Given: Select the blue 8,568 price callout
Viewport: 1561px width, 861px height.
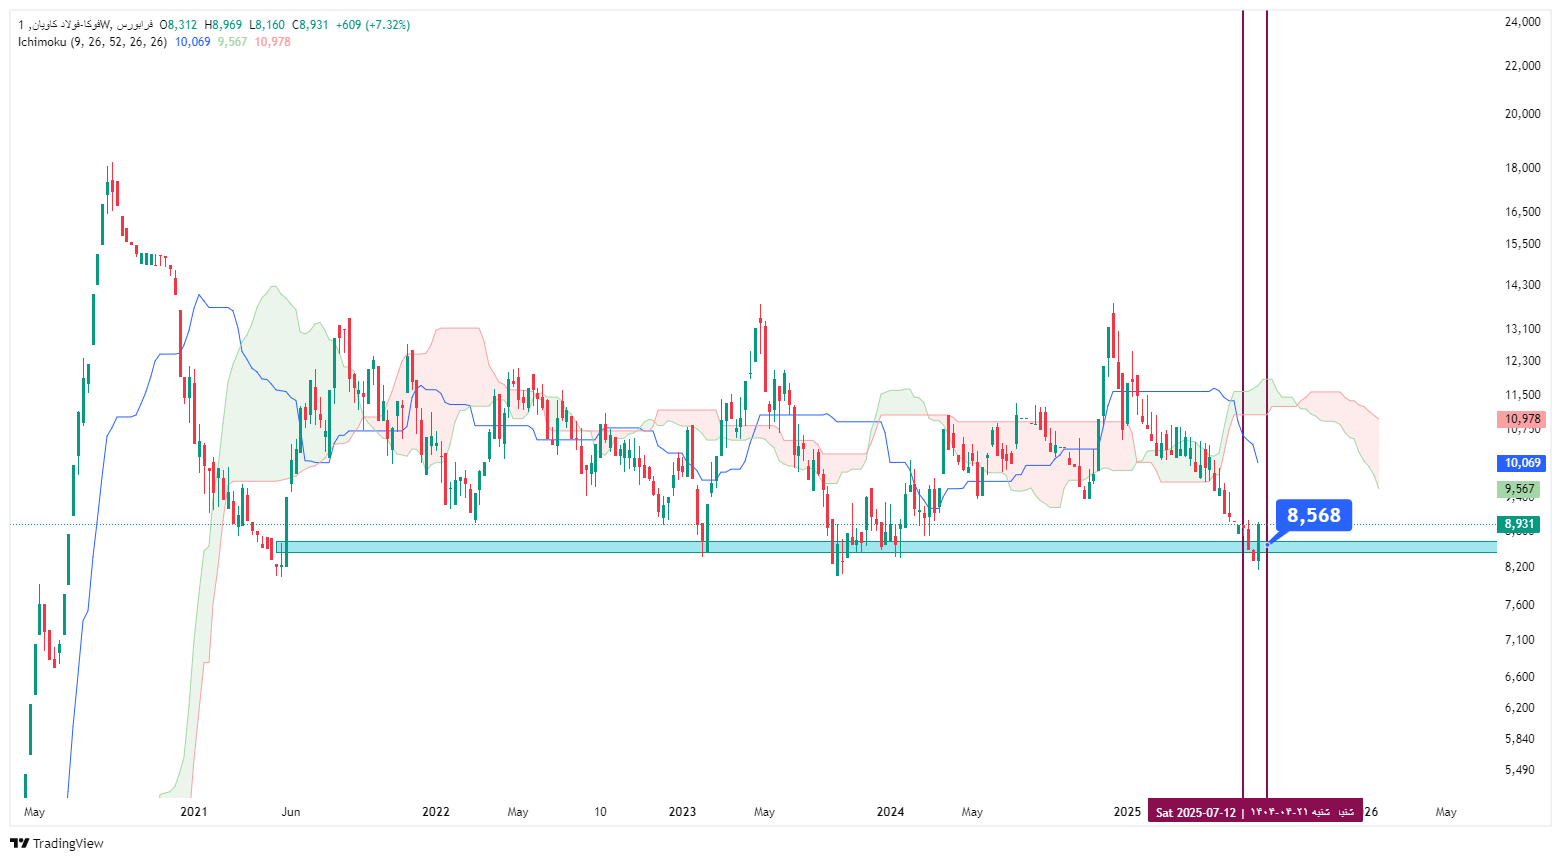Looking at the screenshot, I should tap(1314, 515).
